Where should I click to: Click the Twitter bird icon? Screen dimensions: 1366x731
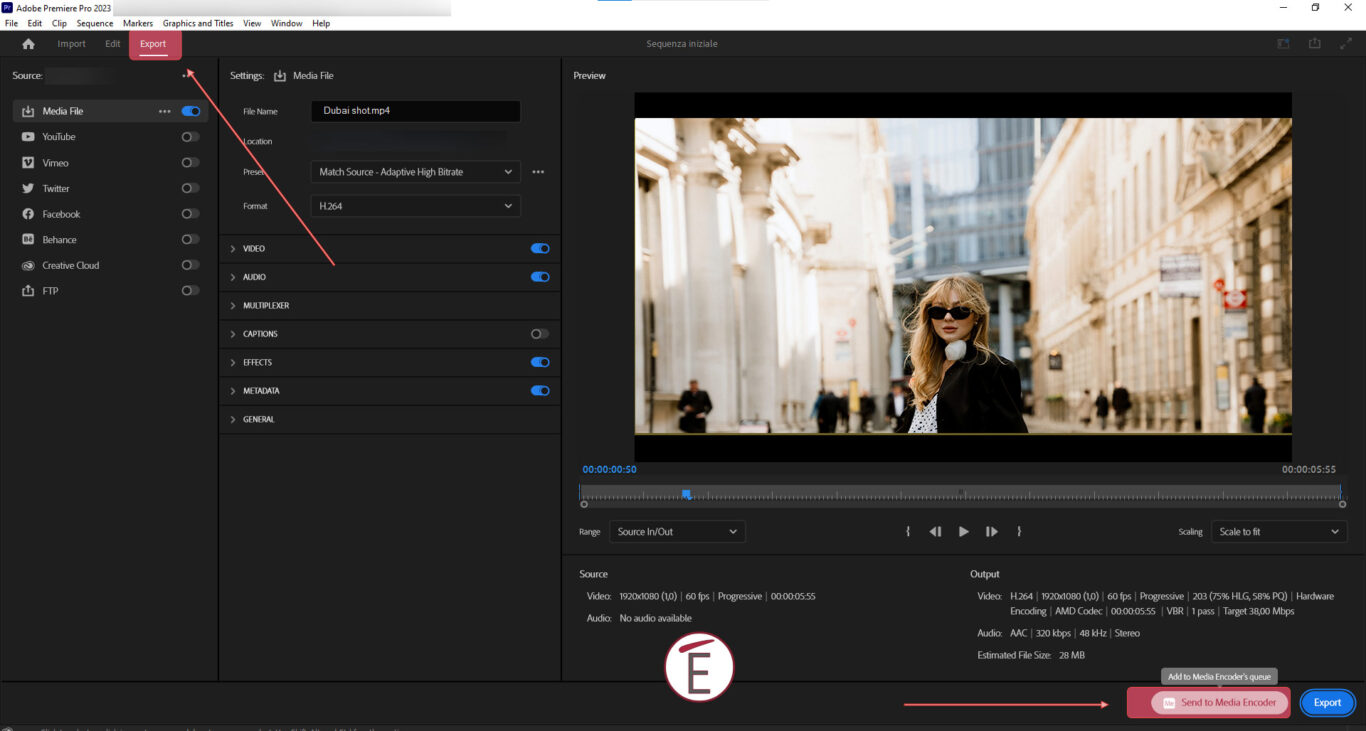pos(28,188)
